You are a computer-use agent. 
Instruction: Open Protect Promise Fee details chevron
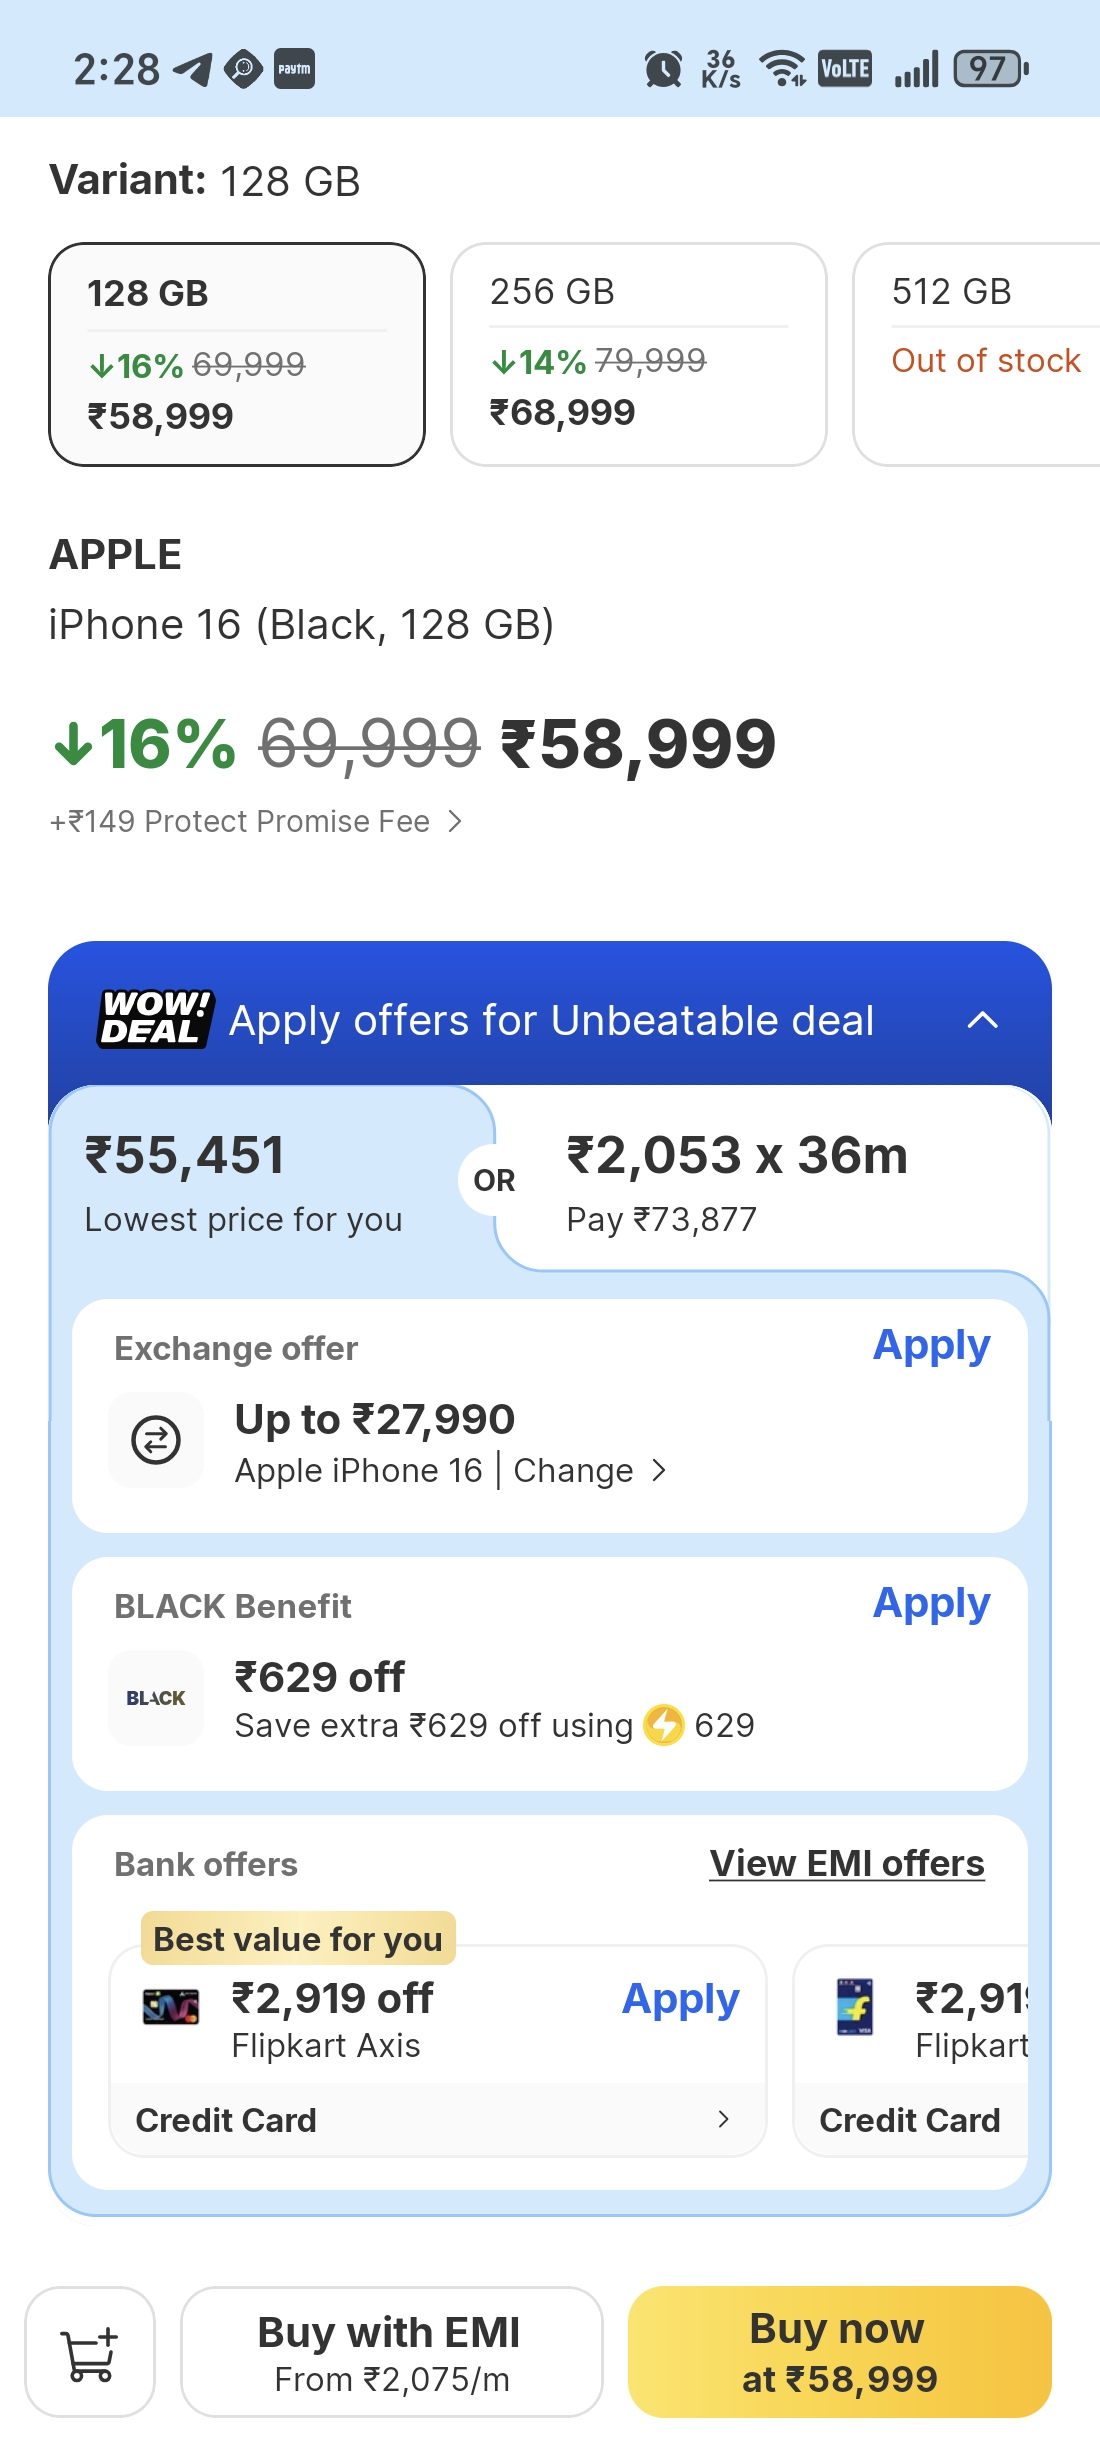(x=455, y=821)
